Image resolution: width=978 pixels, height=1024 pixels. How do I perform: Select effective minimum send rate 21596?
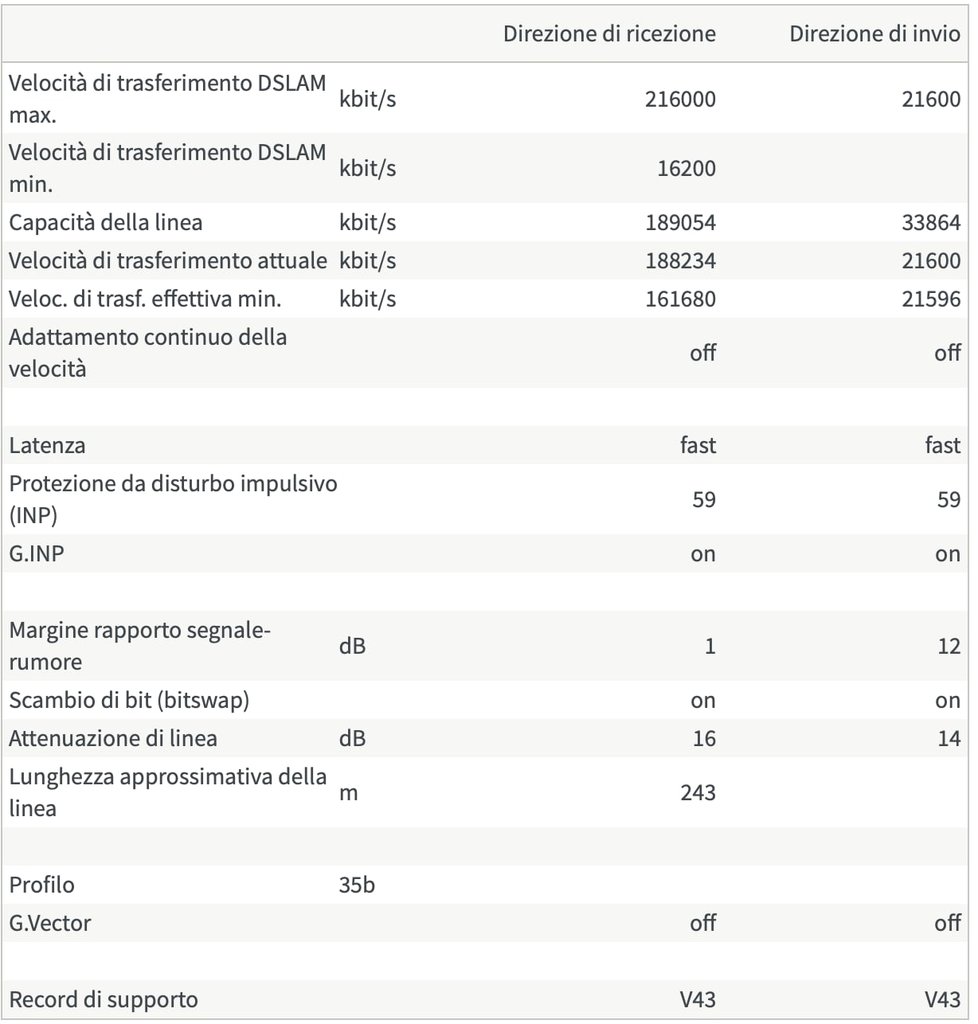tap(931, 298)
